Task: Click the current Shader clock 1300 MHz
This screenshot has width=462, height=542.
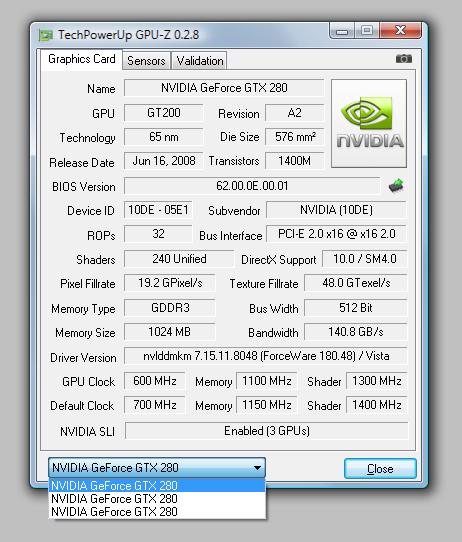Action: 377,381
